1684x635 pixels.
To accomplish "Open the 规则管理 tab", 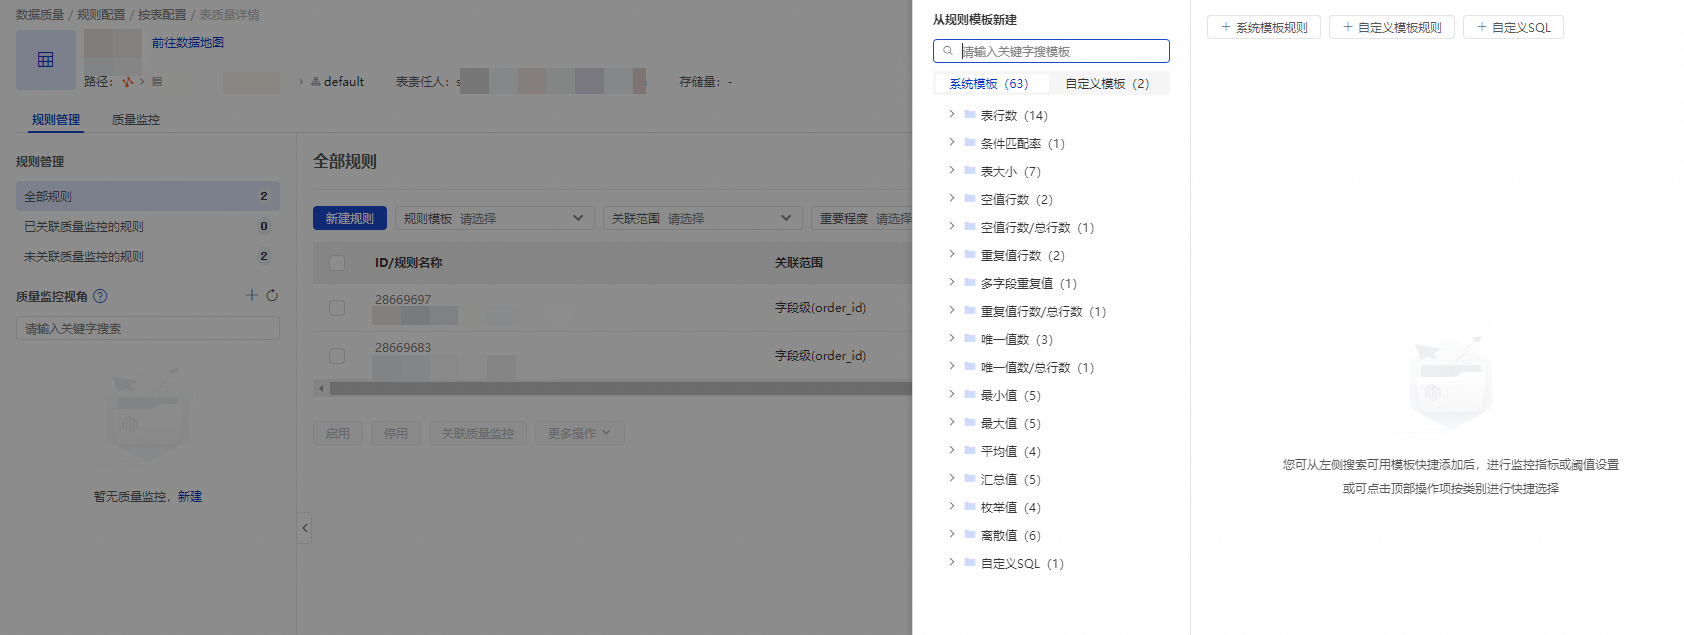I will (56, 119).
